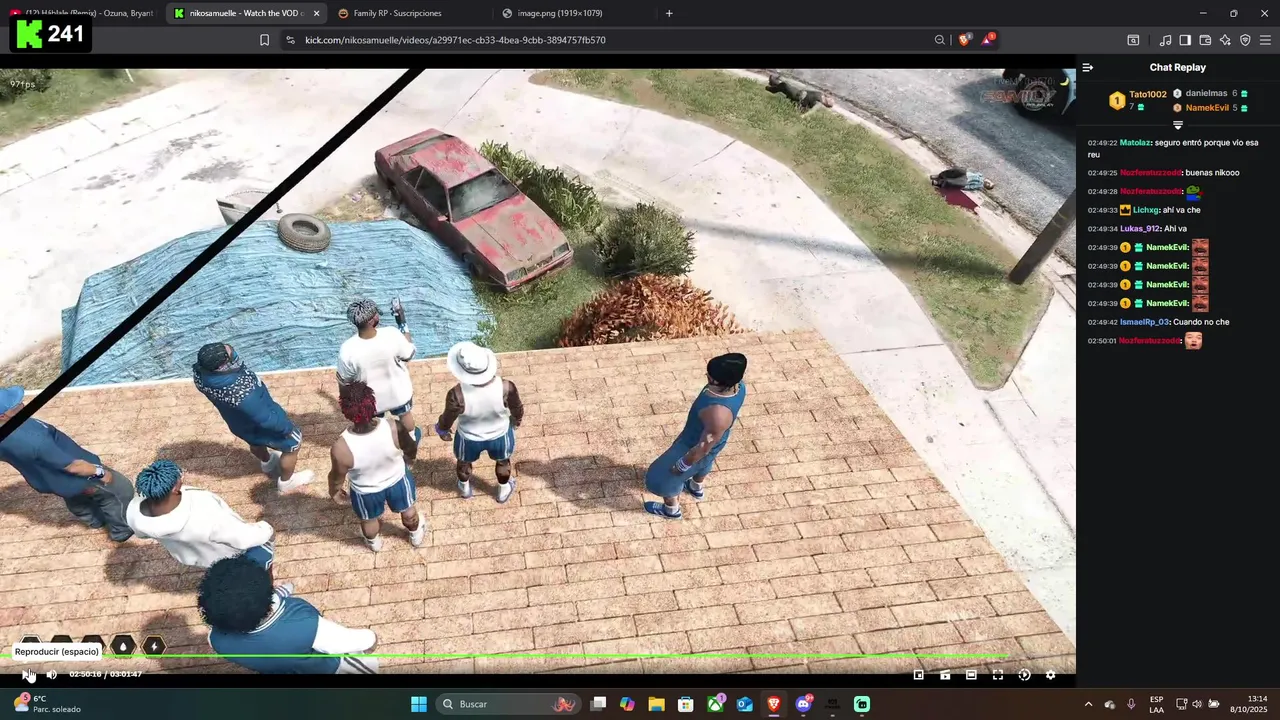Open the Brave VPN shield icon
The height and width of the screenshot is (720, 1280).
coord(1245,40)
